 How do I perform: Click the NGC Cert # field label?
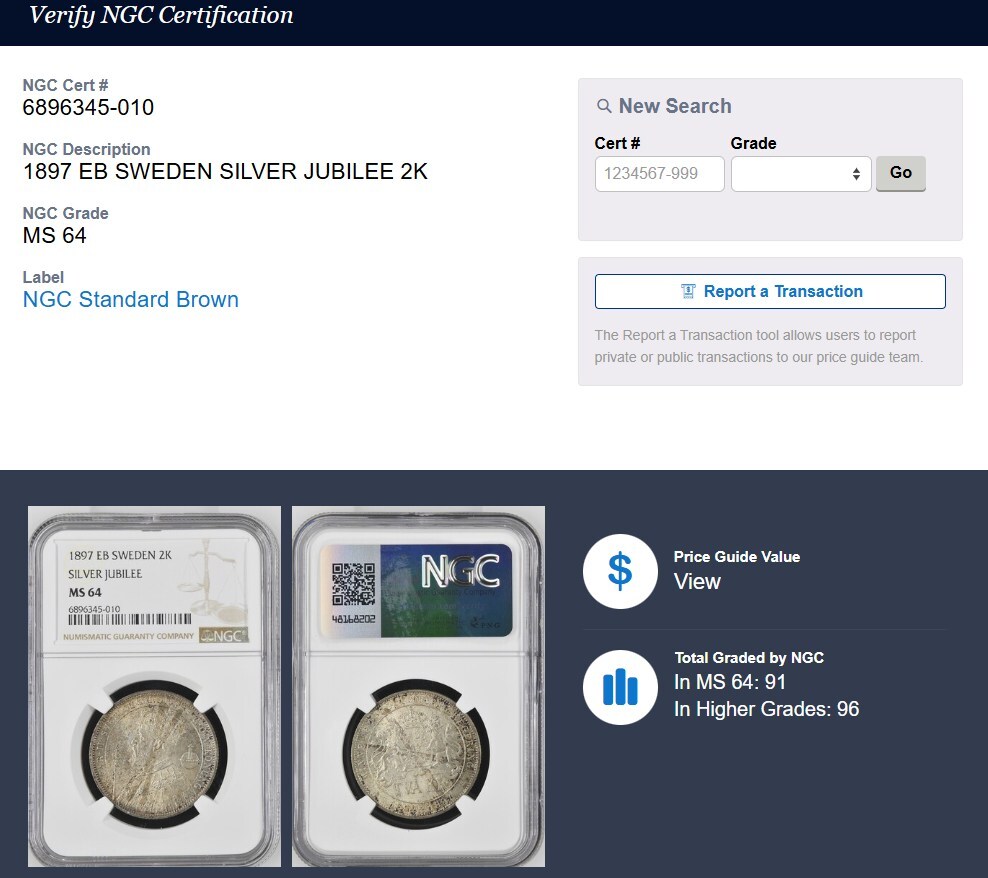[66, 85]
